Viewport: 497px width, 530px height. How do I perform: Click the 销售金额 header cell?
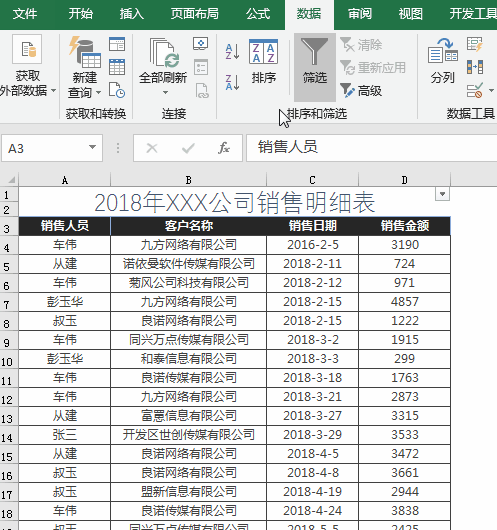[404, 226]
